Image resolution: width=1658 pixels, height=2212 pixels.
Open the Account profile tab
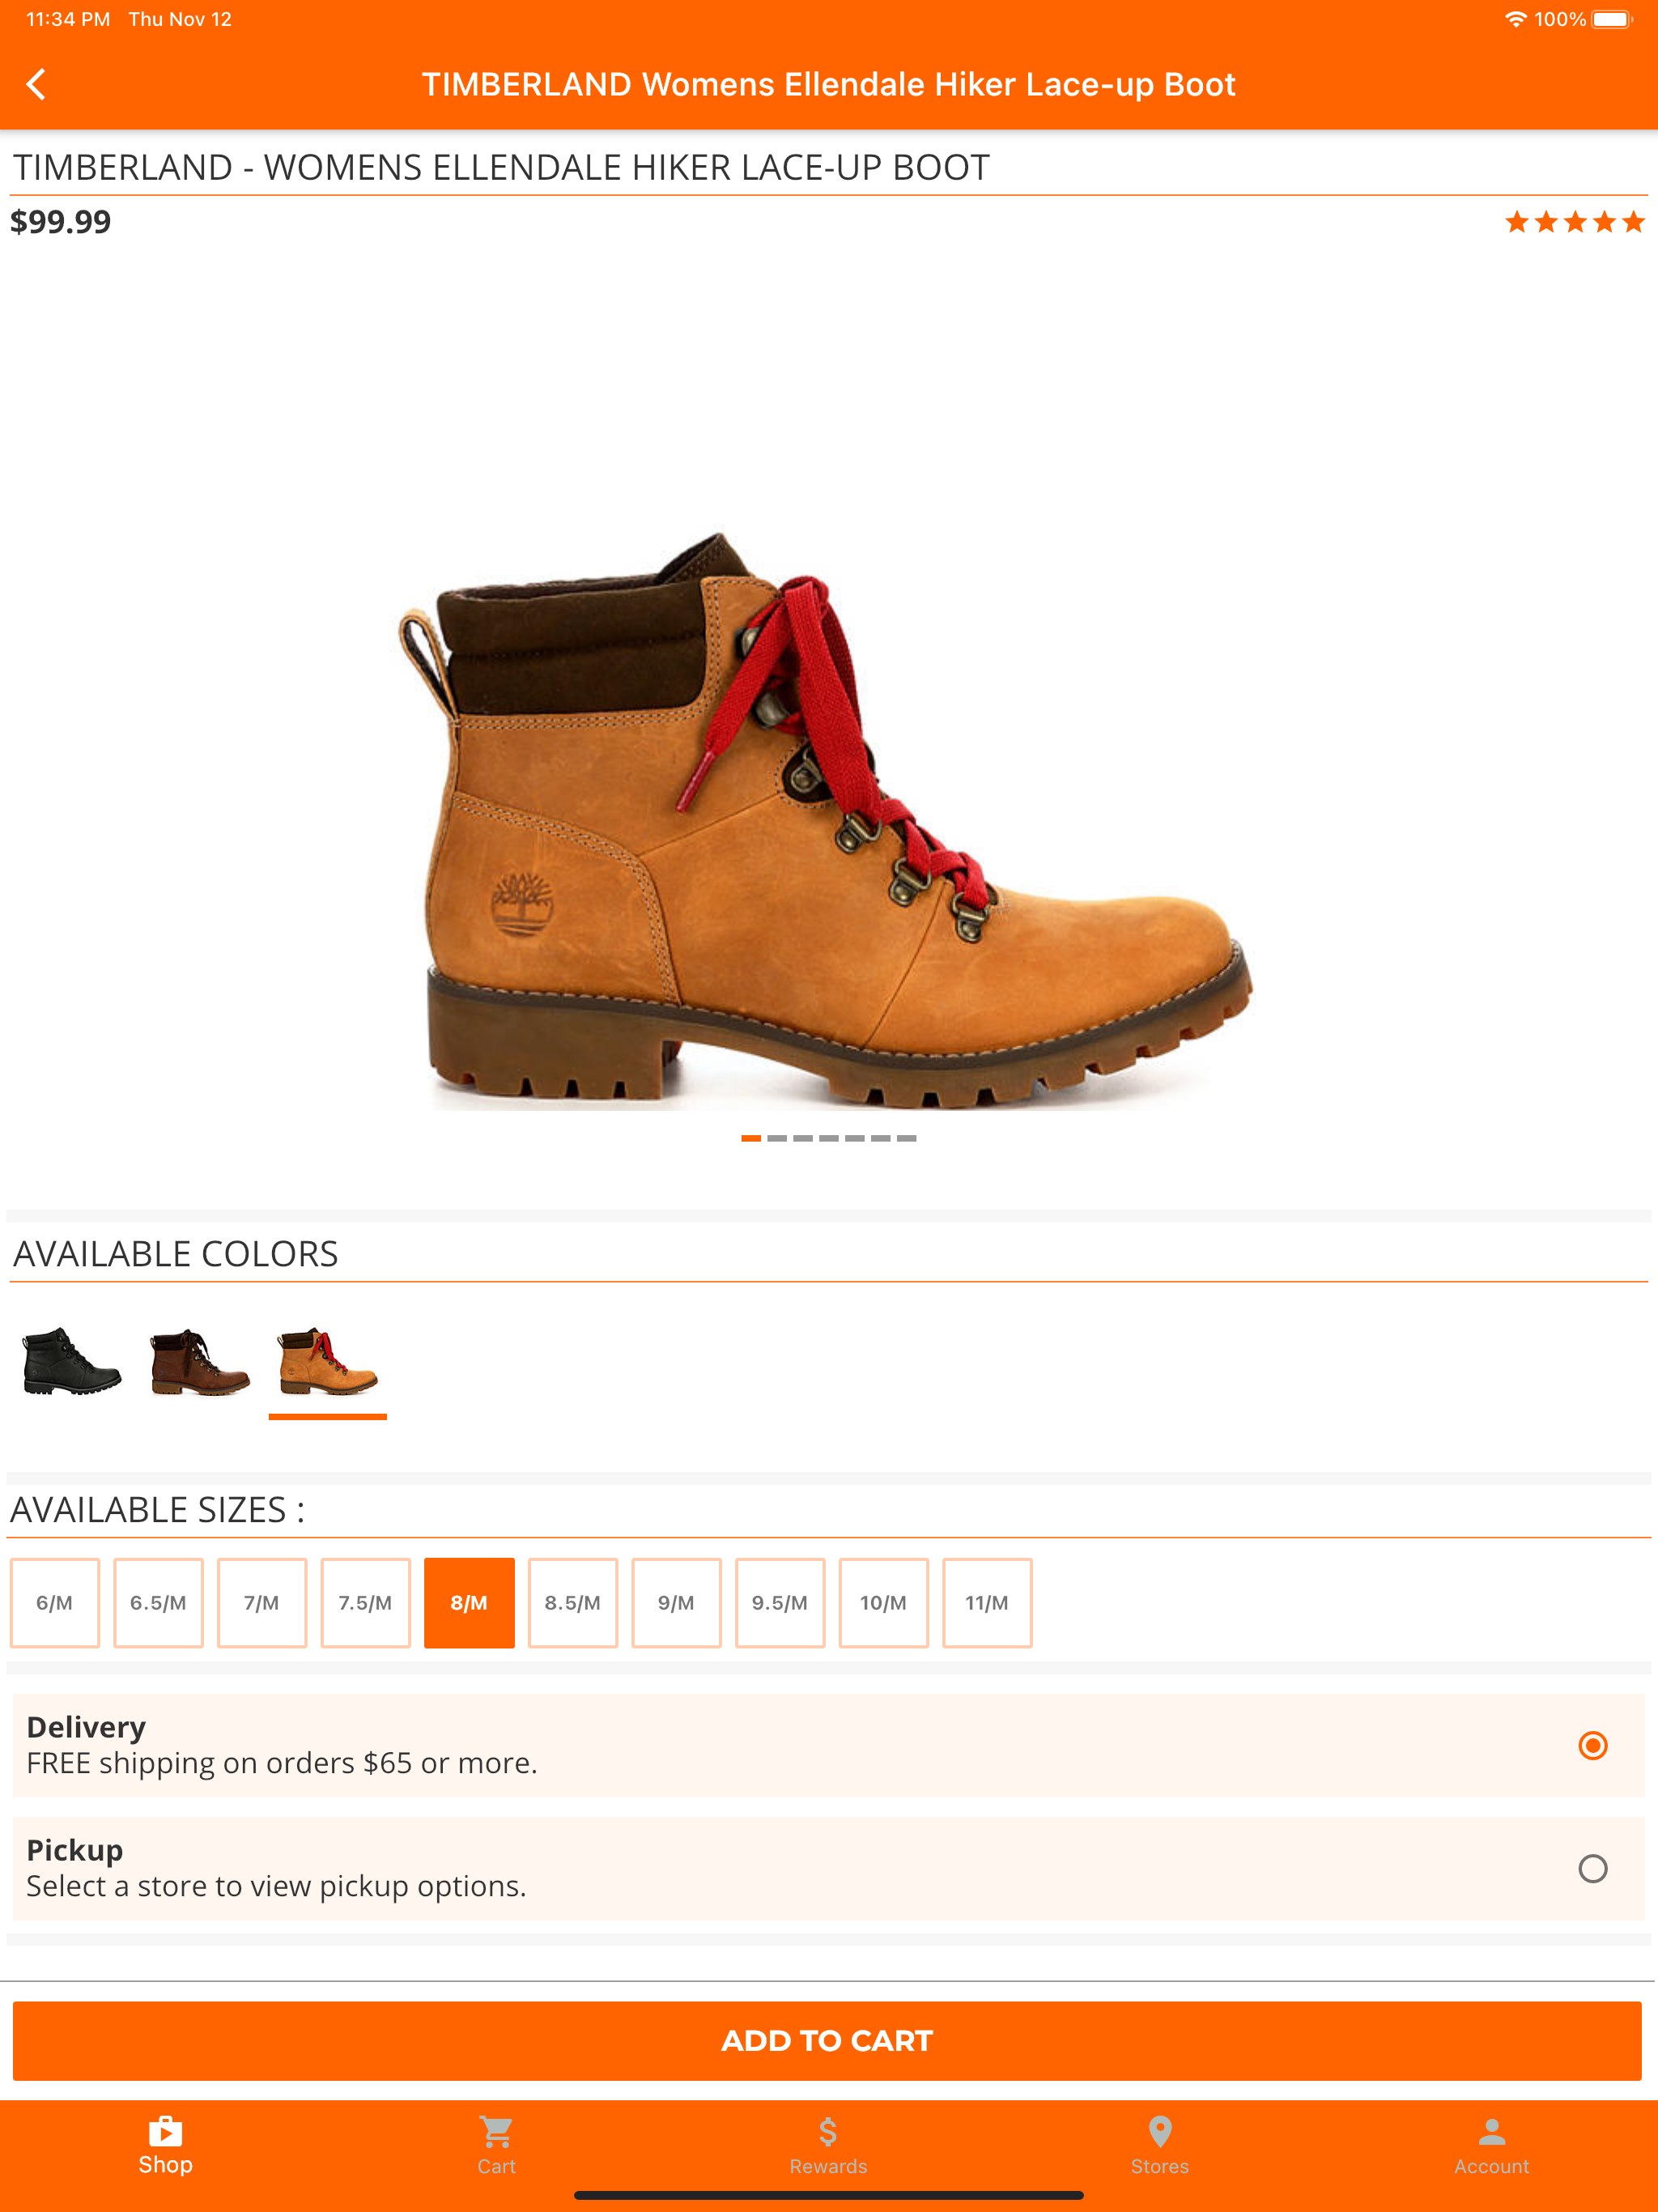tap(1491, 2146)
